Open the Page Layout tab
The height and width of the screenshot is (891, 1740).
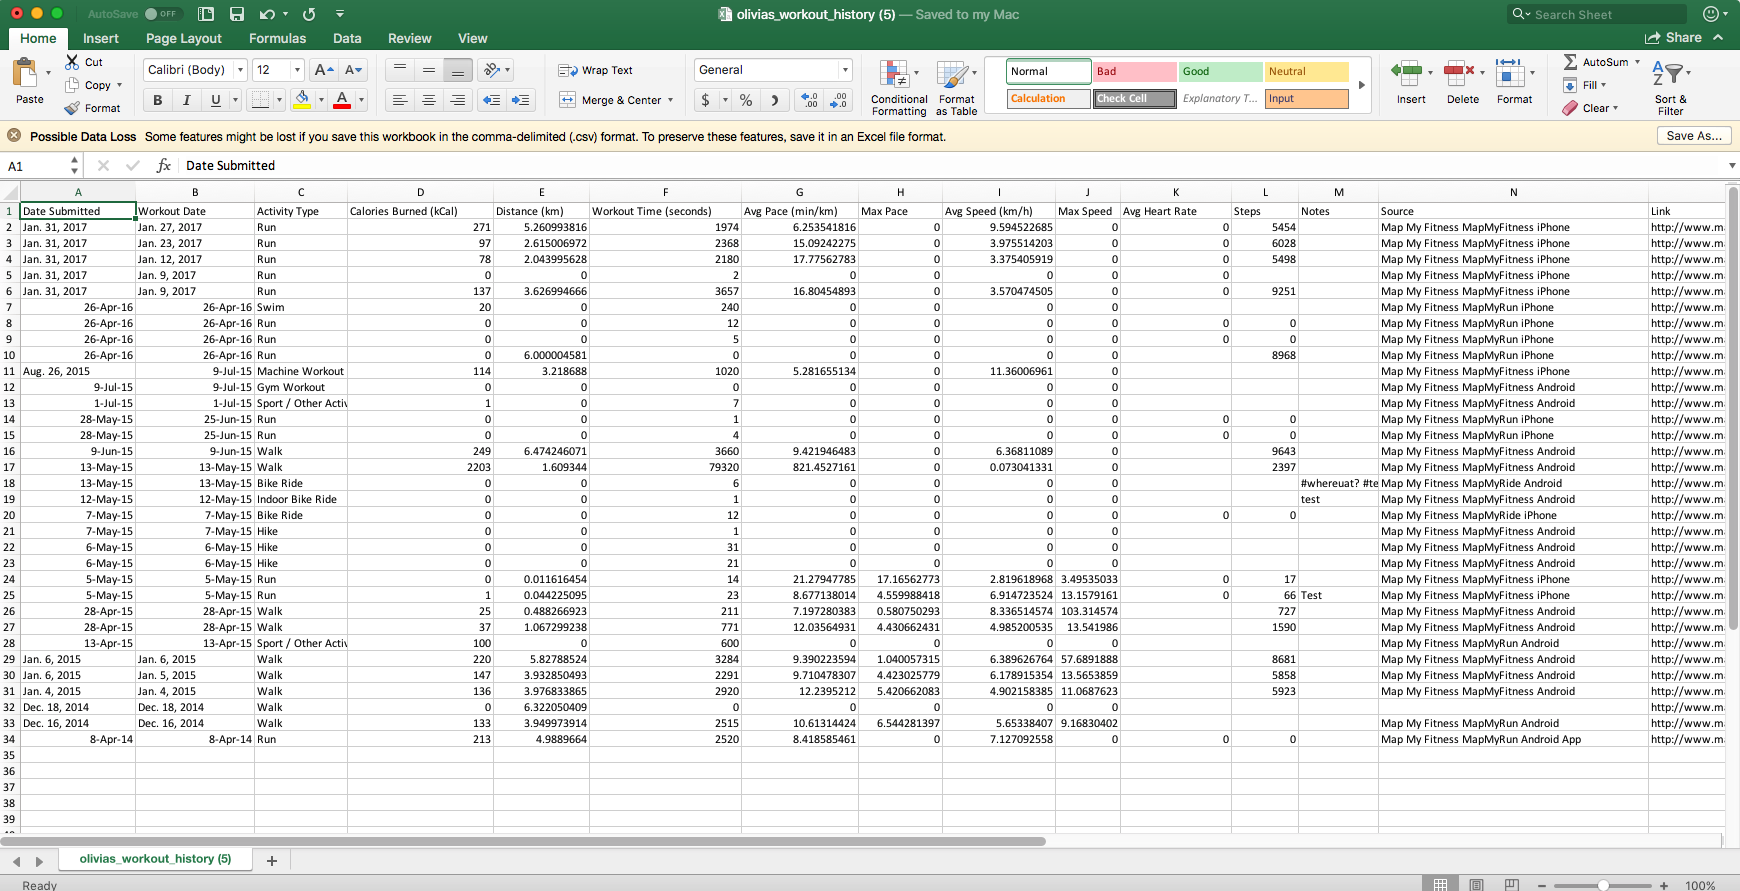[184, 38]
